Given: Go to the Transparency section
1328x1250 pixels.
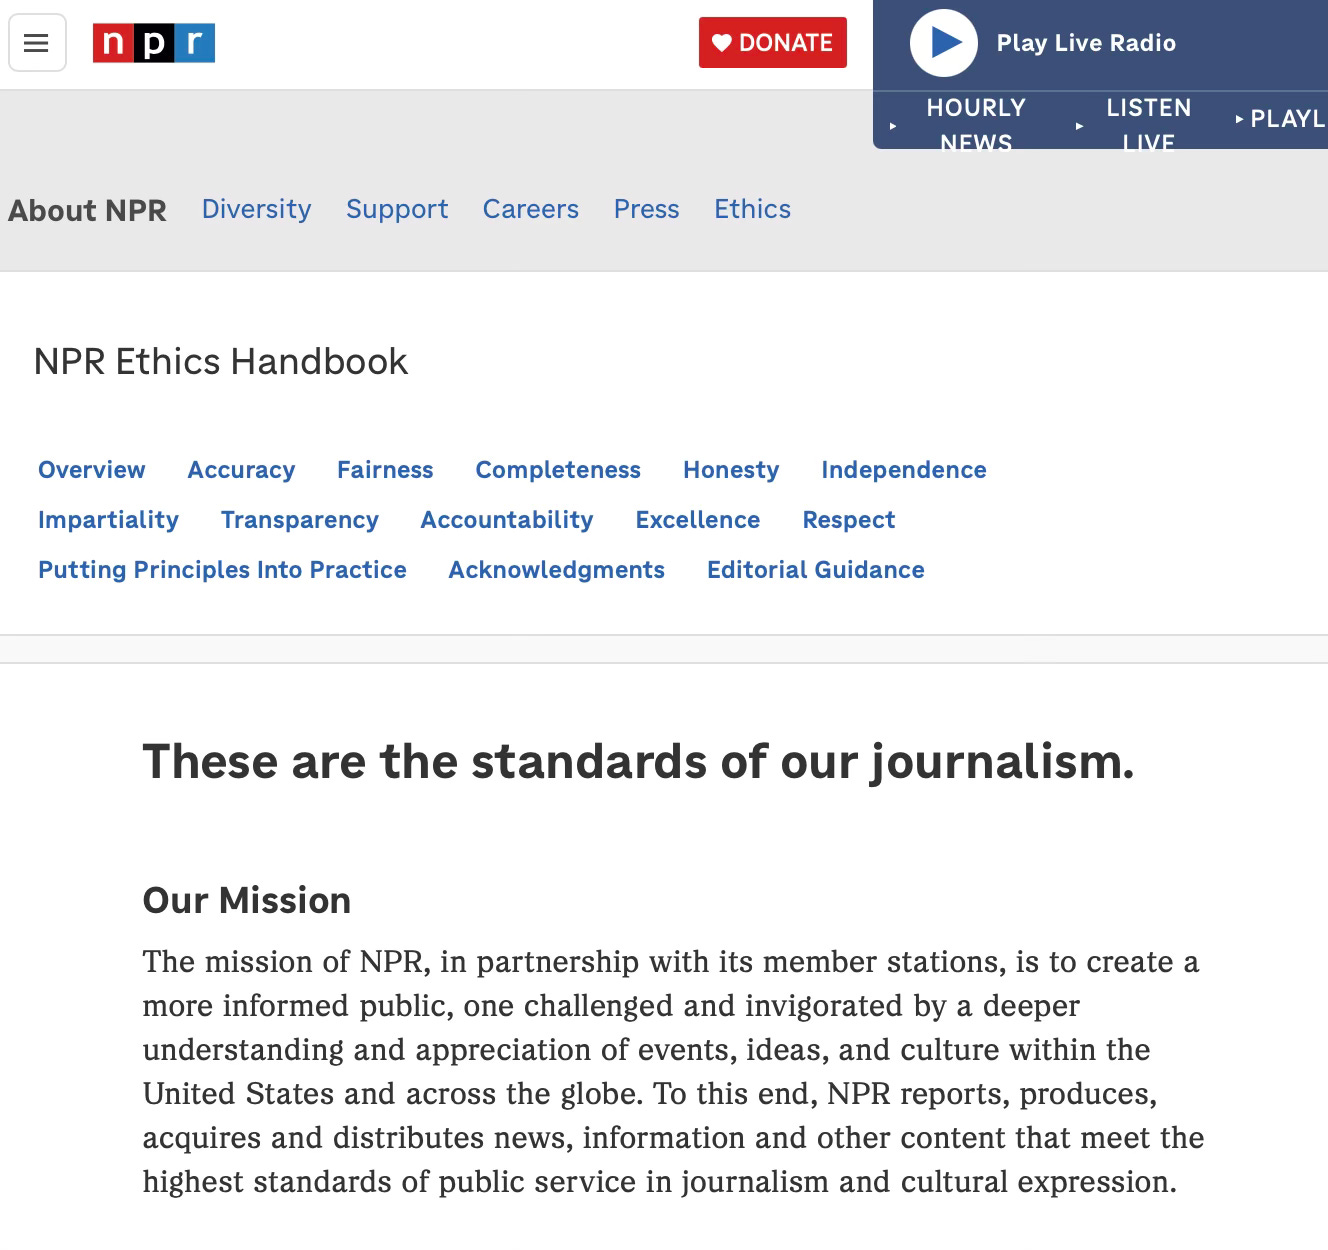Looking at the screenshot, I should click(x=300, y=520).
